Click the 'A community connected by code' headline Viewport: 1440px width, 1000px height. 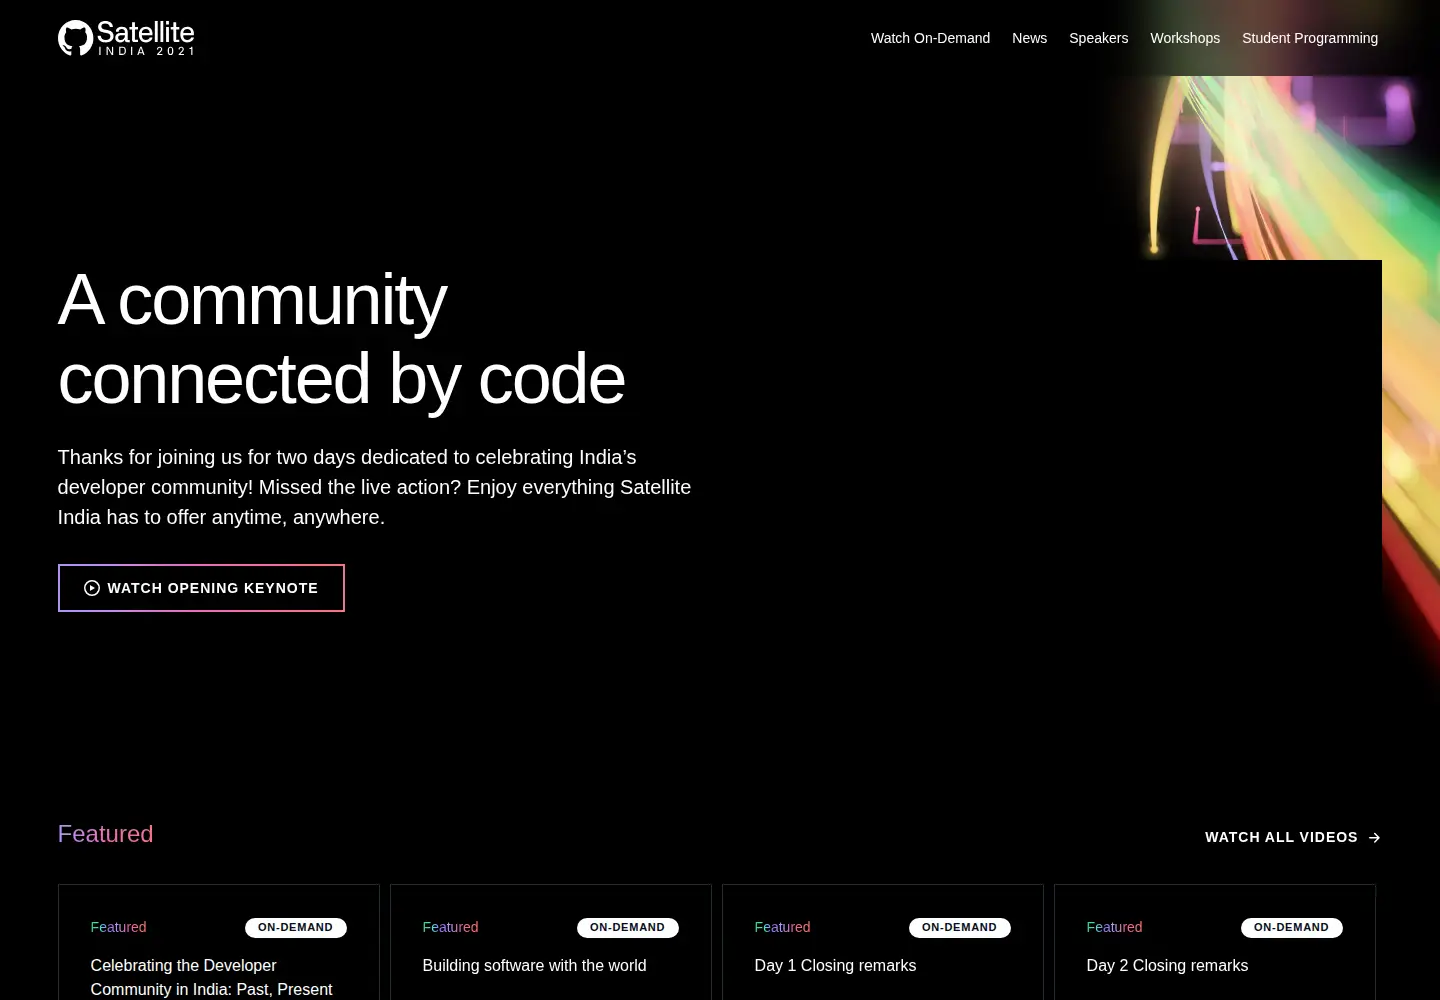(341, 339)
